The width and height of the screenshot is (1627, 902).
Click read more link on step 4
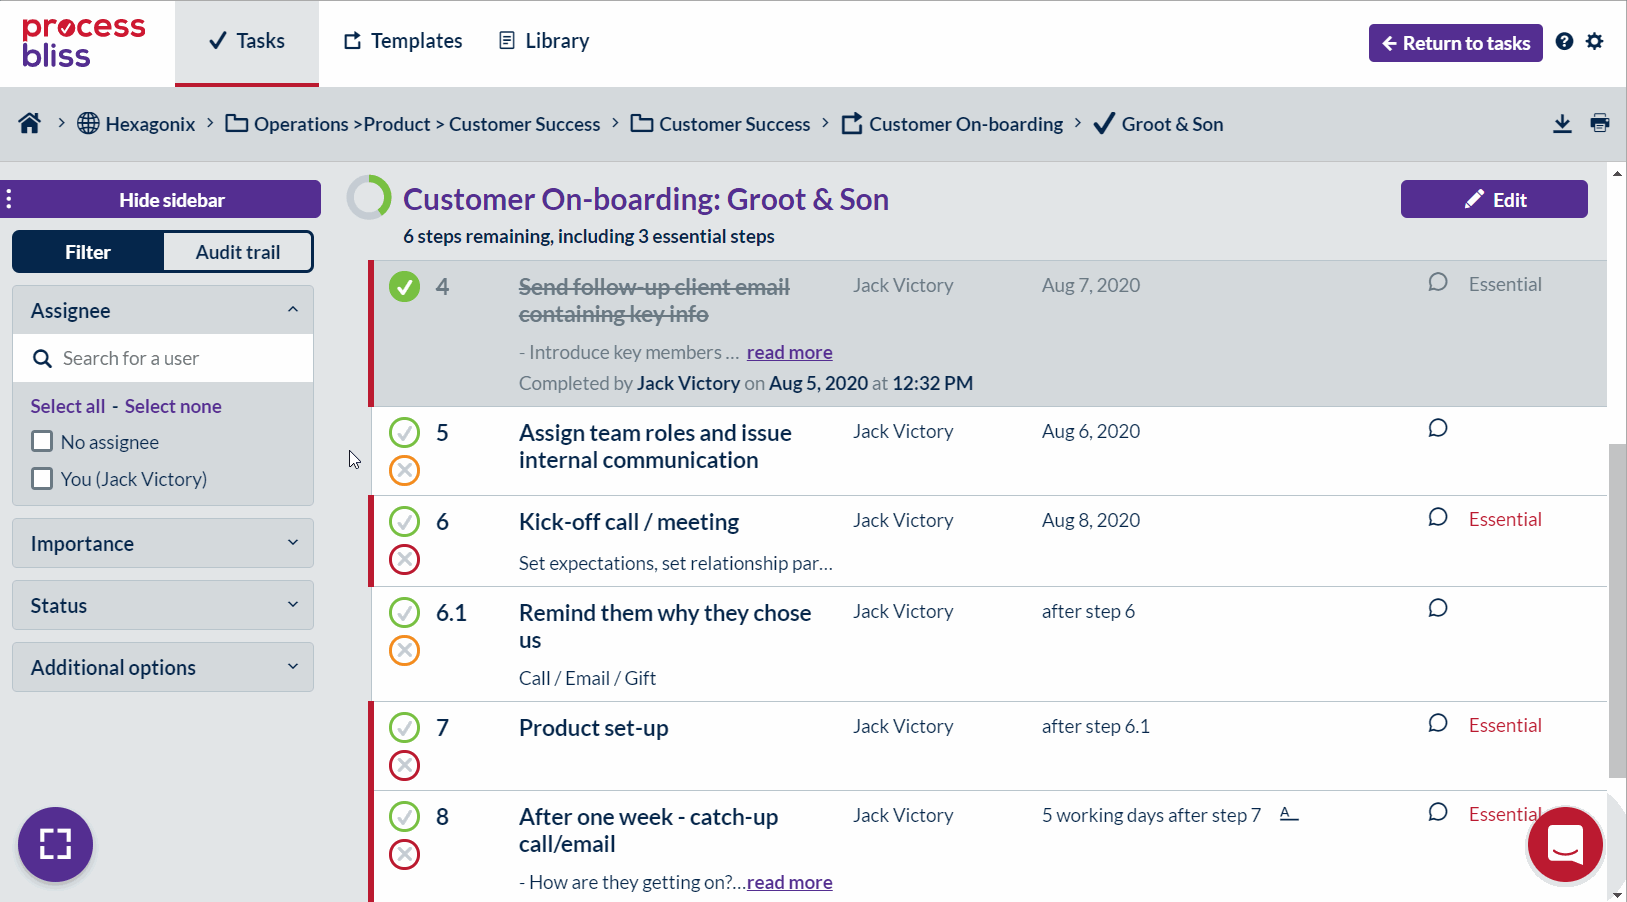[x=789, y=352]
